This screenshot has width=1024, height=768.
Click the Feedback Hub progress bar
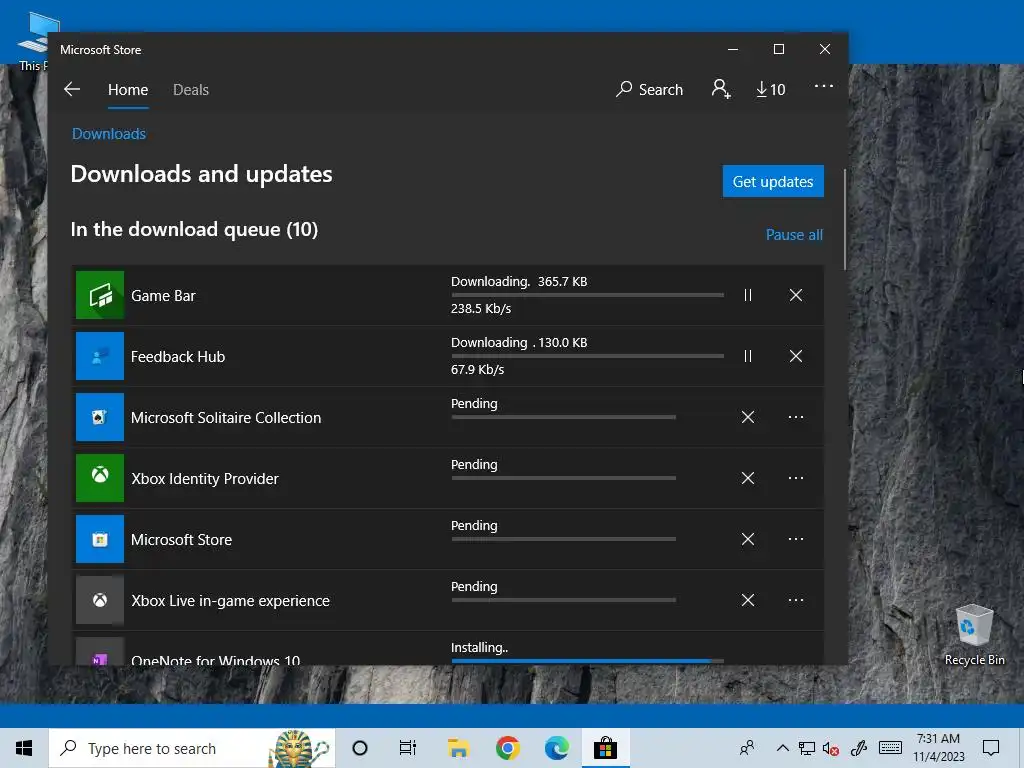click(x=587, y=356)
